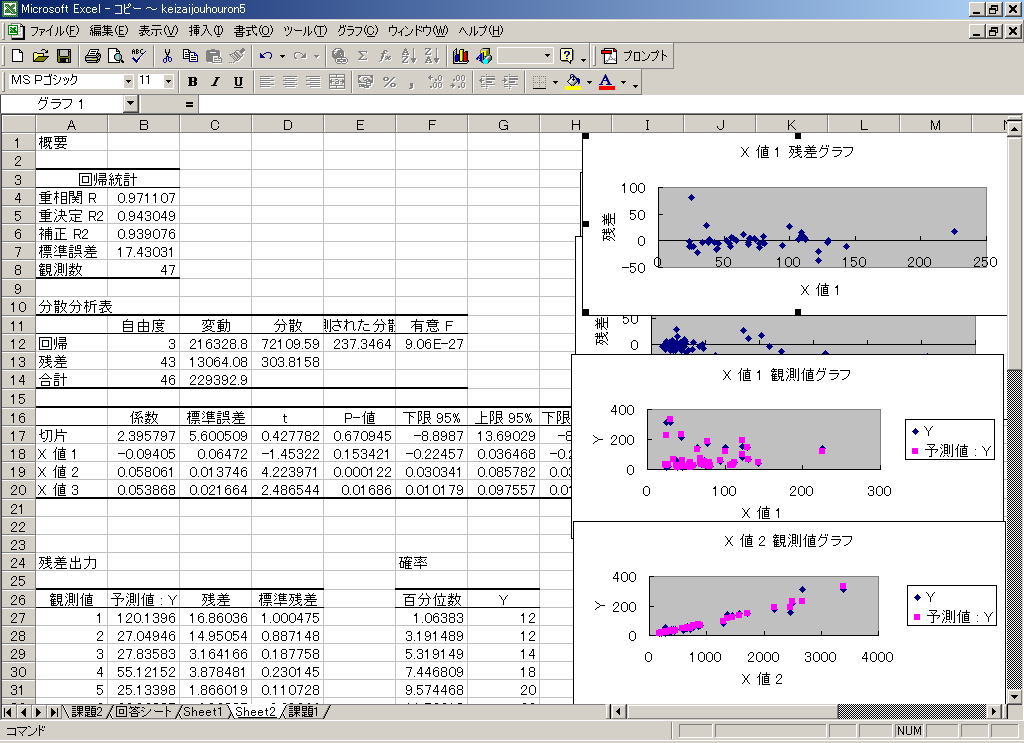Select column A header
The height and width of the screenshot is (743, 1024).
tap(71, 125)
